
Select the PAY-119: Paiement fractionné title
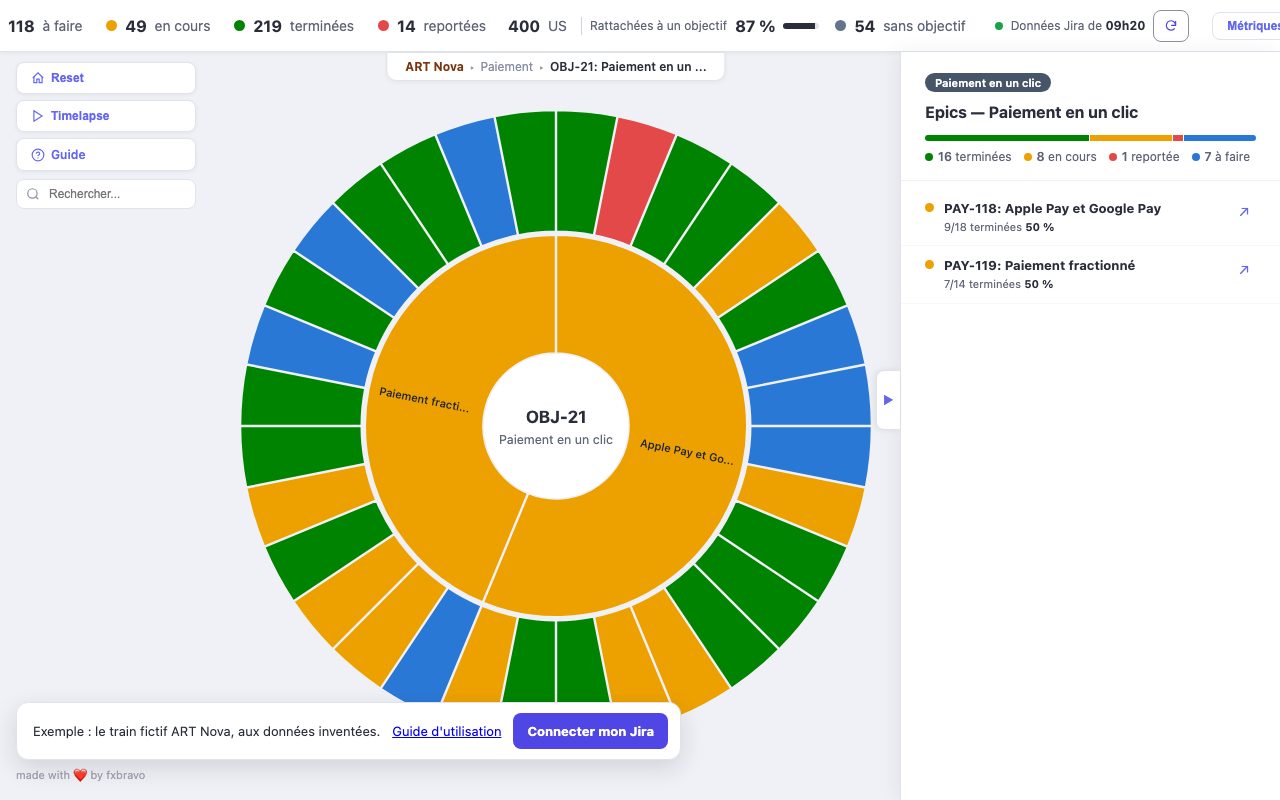(x=1039, y=265)
